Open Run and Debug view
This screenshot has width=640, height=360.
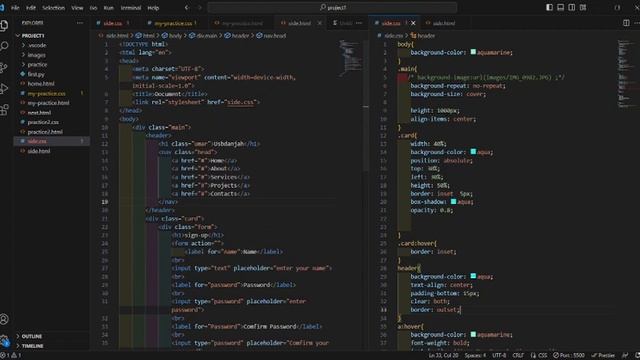click(x=4, y=89)
